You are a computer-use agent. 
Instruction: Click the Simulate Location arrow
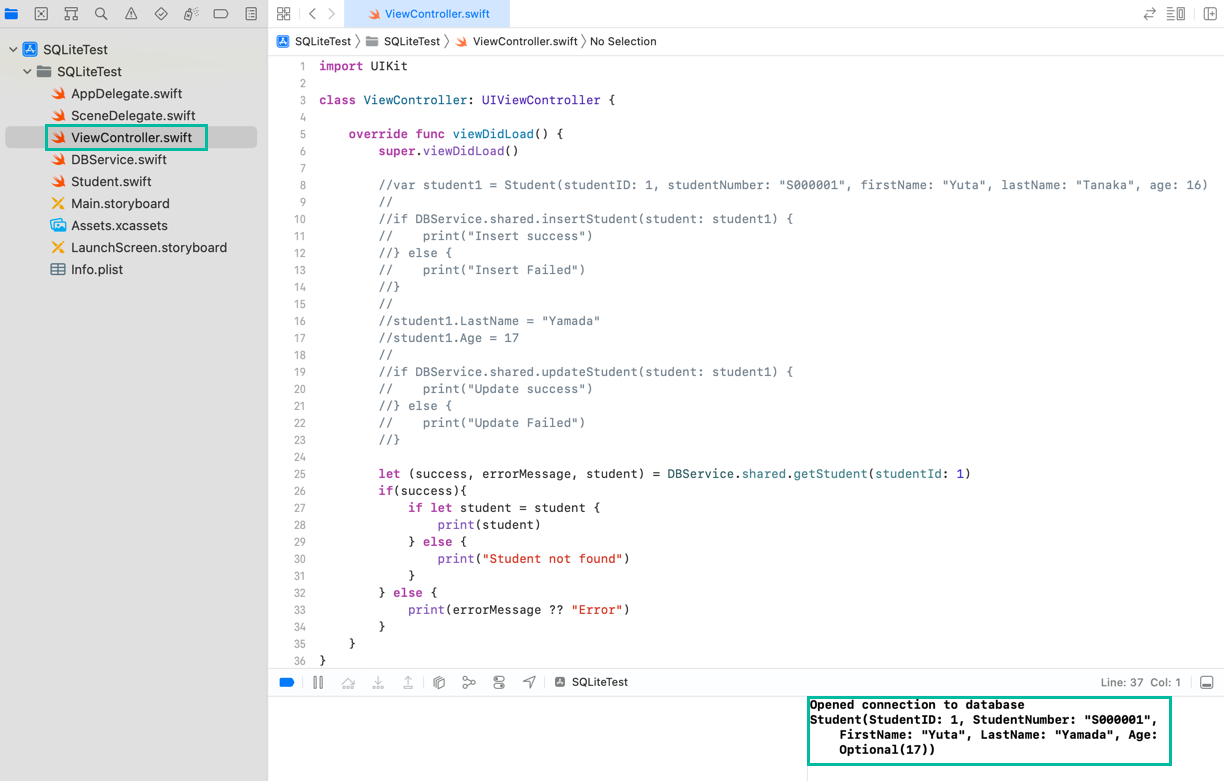point(529,682)
